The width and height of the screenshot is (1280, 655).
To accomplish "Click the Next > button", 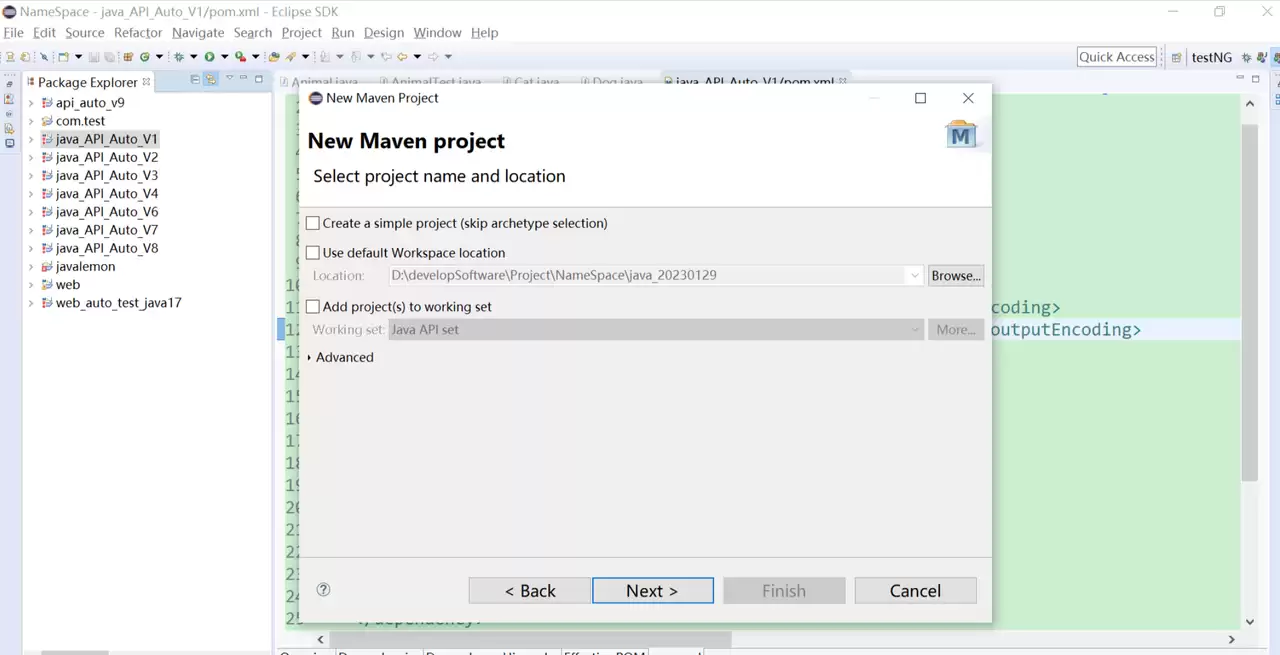I will (652, 591).
